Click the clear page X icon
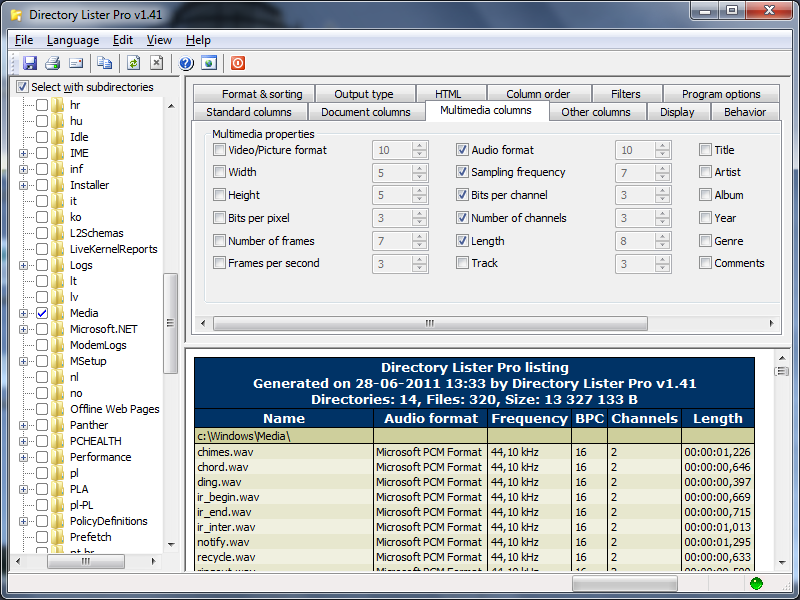 click(157, 63)
